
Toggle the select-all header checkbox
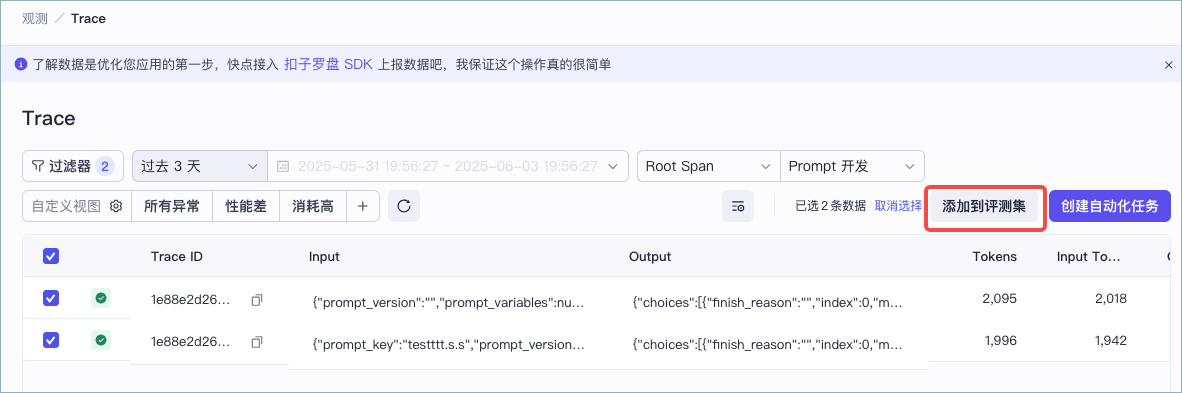51,257
